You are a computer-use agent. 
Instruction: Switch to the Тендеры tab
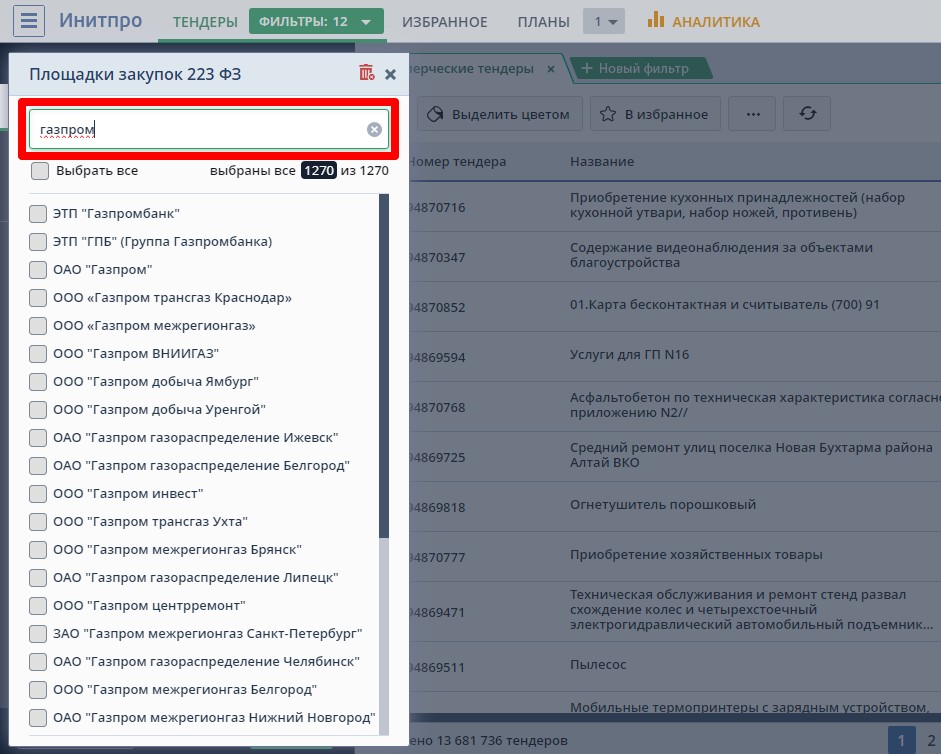(x=205, y=22)
